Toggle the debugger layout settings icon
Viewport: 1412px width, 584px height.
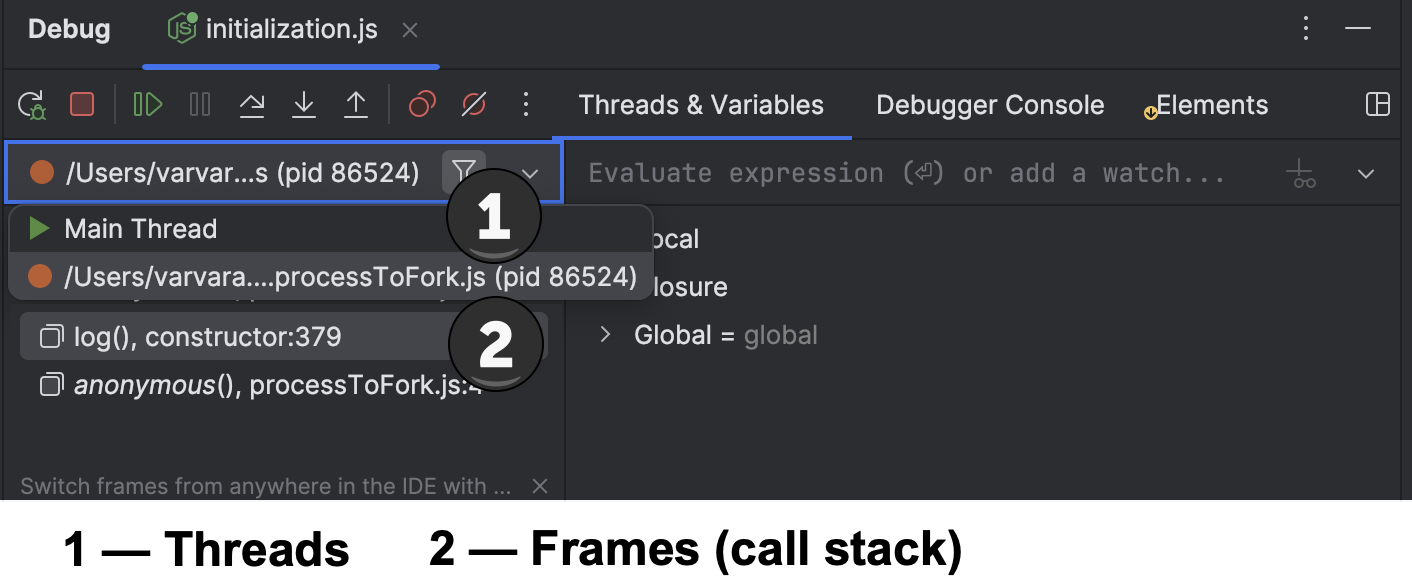click(1377, 105)
